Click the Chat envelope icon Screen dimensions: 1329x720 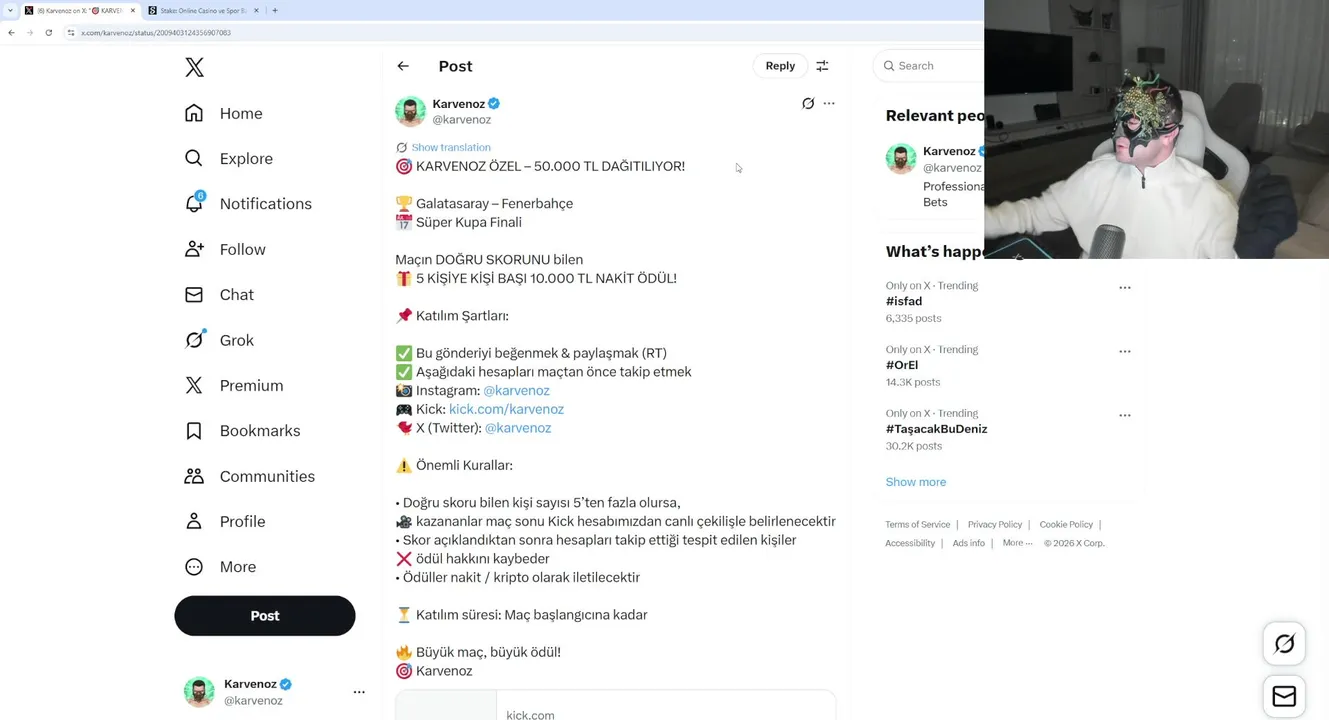[x=194, y=294]
